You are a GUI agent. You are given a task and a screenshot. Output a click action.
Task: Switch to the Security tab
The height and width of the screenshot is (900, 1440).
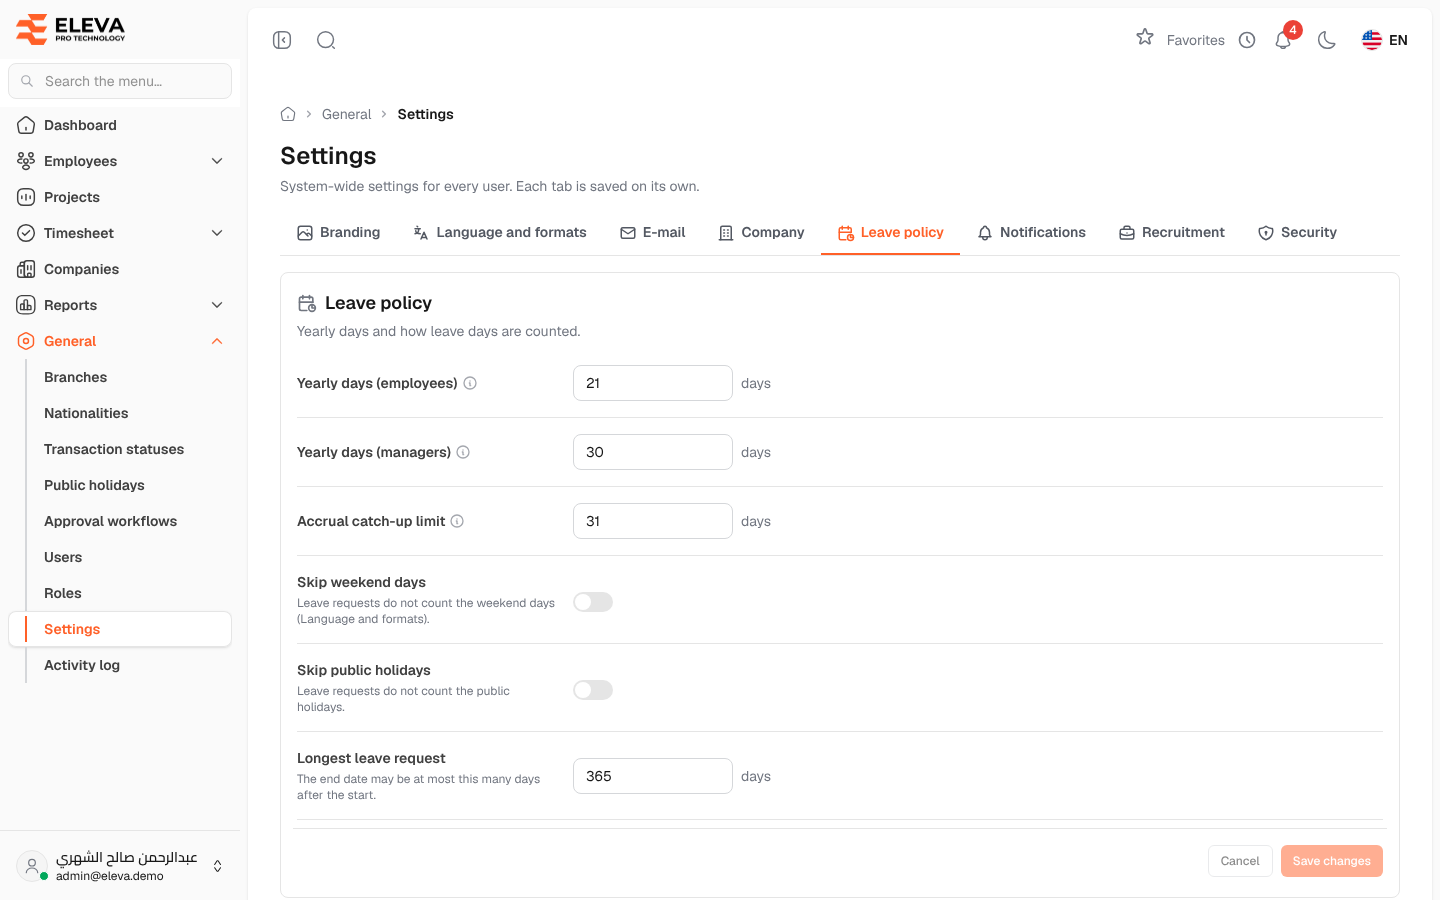pyautogui.click(x=1297, y=232)
